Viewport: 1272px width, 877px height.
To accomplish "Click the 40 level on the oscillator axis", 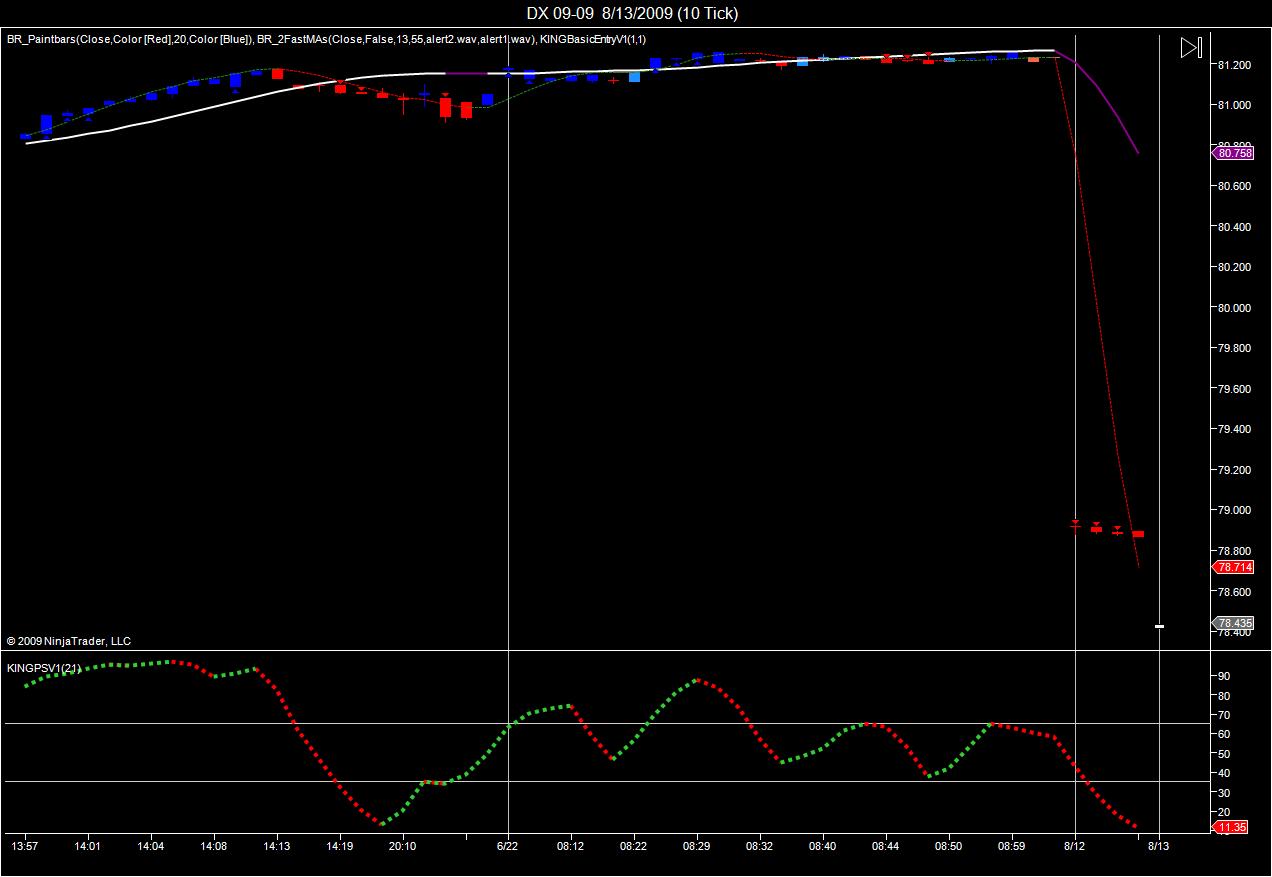I will tap(1223, 773).
